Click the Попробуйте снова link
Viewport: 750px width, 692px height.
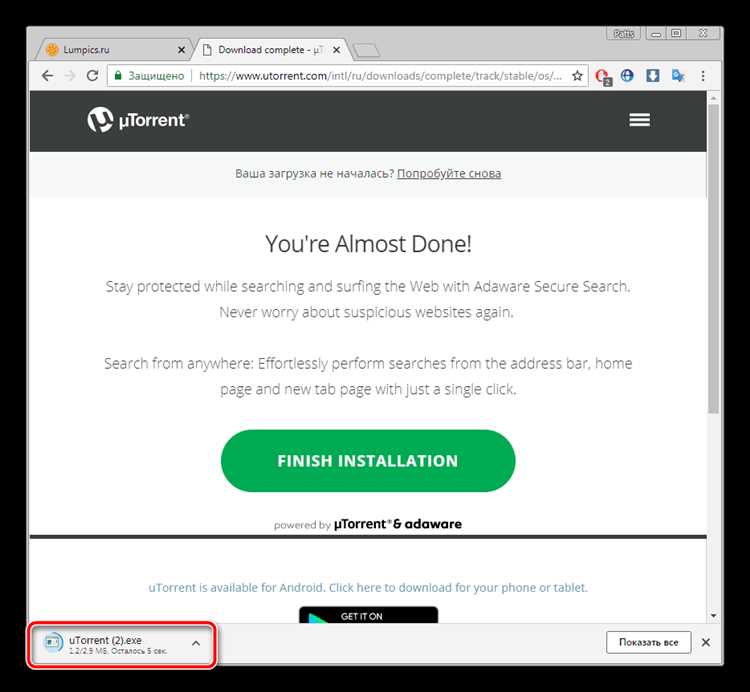(x=449, y=174)
